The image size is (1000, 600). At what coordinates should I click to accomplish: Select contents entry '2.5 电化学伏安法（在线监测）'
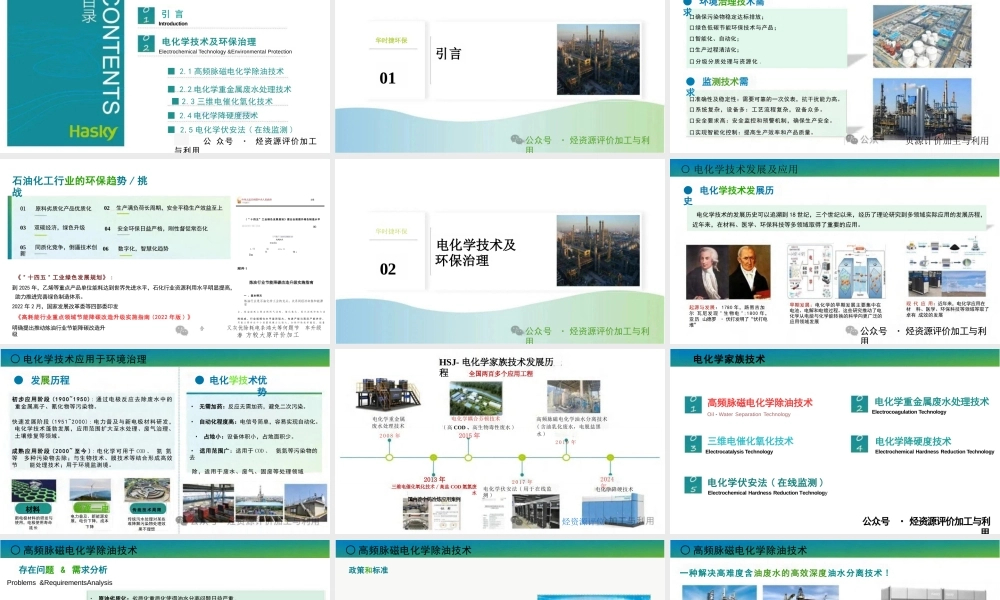(235, 129)
